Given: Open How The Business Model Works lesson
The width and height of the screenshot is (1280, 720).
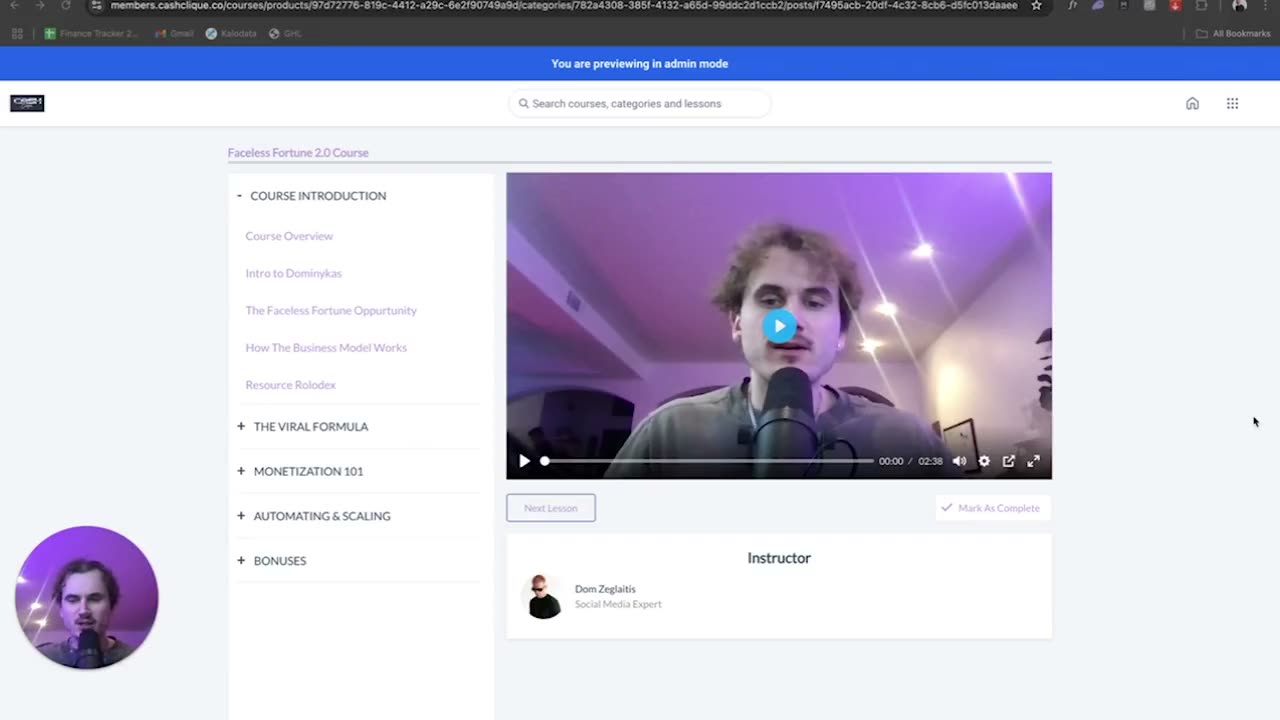Looking at the screenshot, I should coord(326,347).
